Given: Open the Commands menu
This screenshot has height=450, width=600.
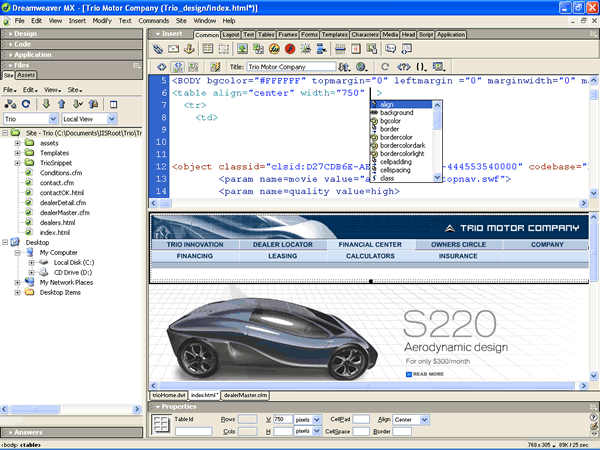Looking at the screenshot, I should pyautogui.click(x=153, y=21).
